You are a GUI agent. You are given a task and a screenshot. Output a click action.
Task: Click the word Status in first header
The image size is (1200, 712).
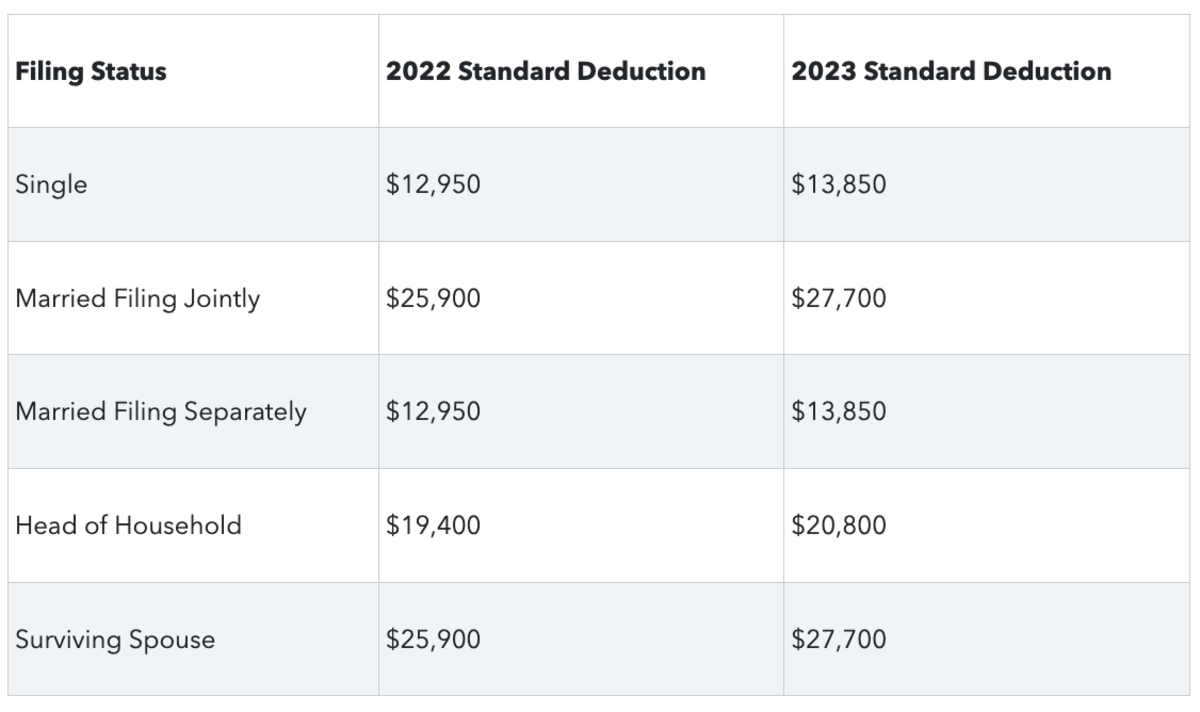coord(127,72)
